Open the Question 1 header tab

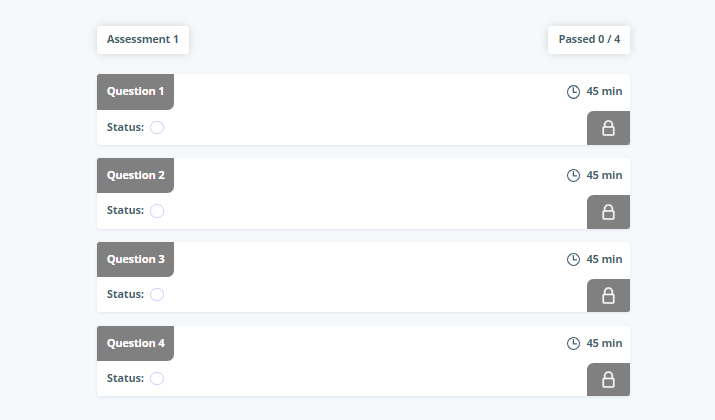pos(135,92)
